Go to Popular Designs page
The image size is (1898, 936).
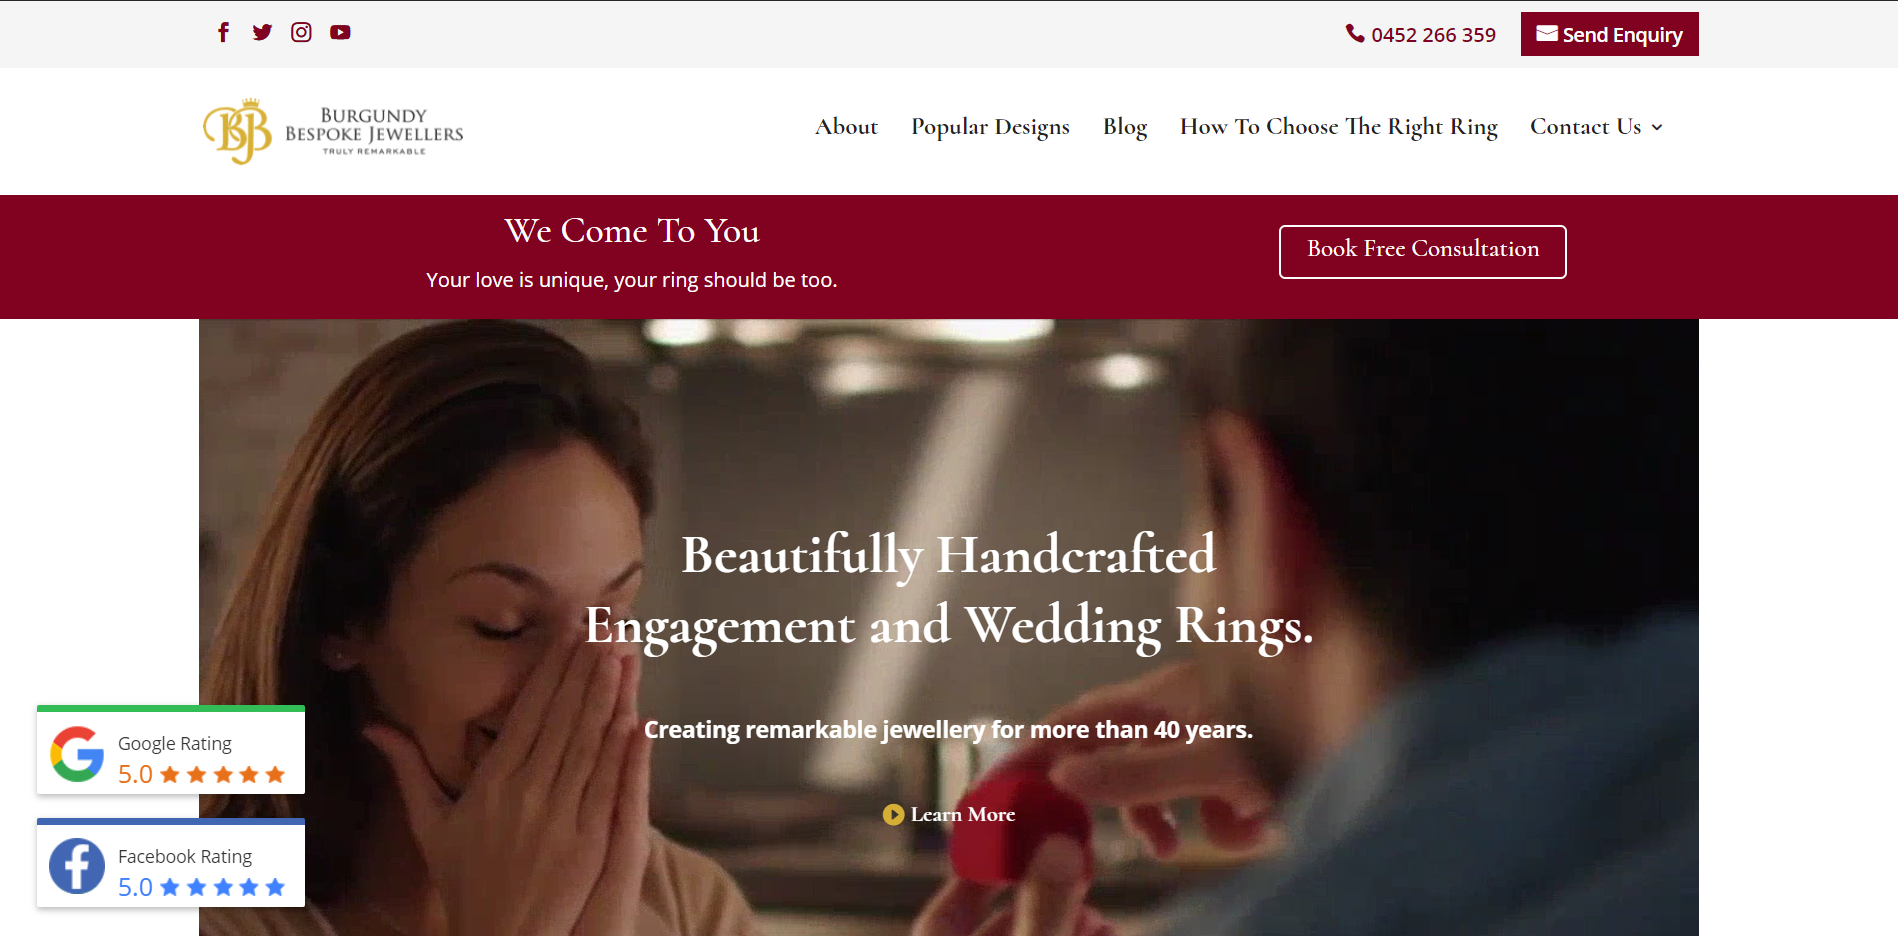click(990, 127)
